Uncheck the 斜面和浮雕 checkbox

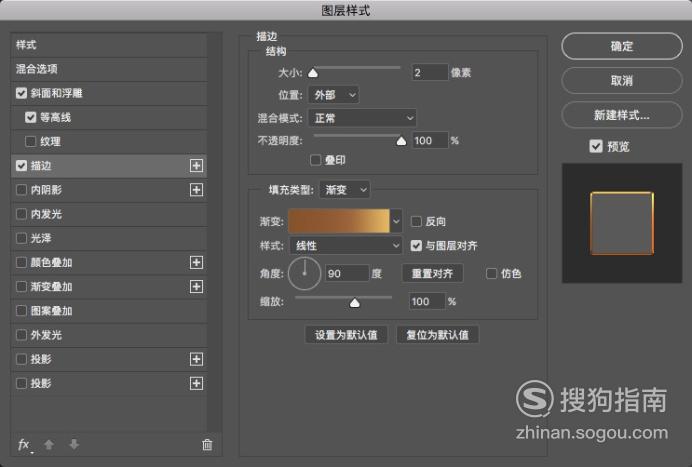21,93
